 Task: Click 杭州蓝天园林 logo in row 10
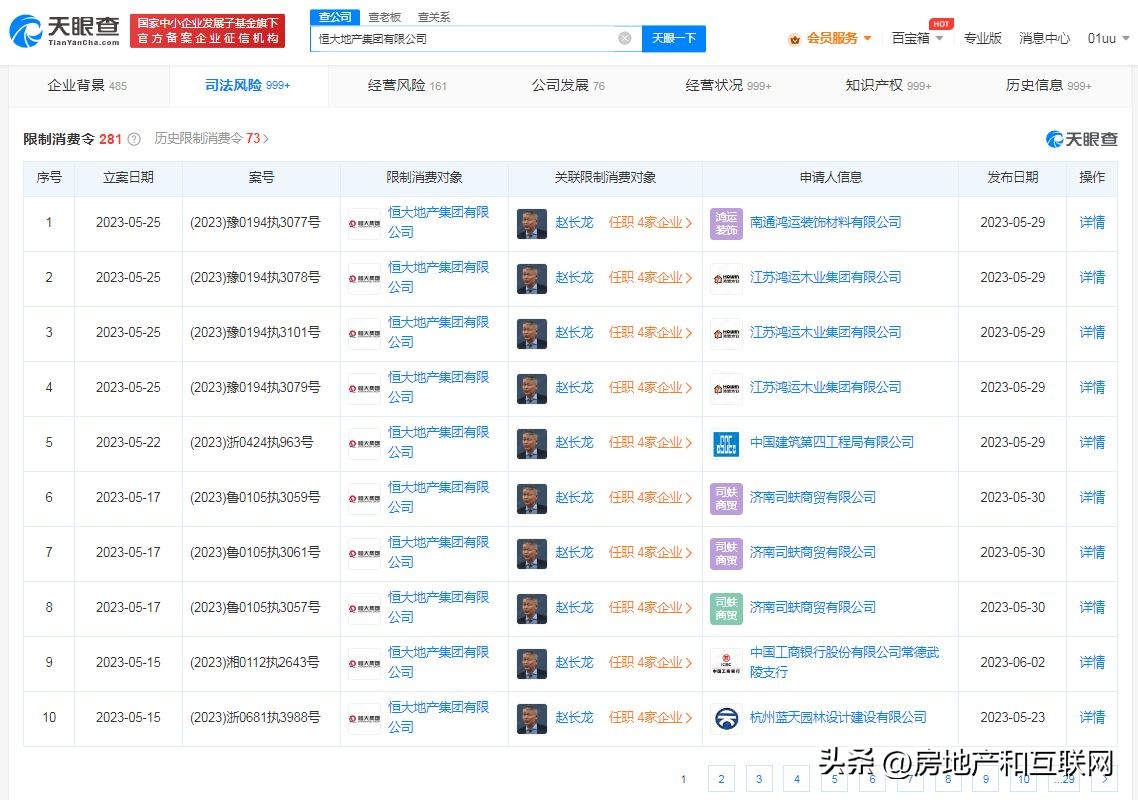725,717
